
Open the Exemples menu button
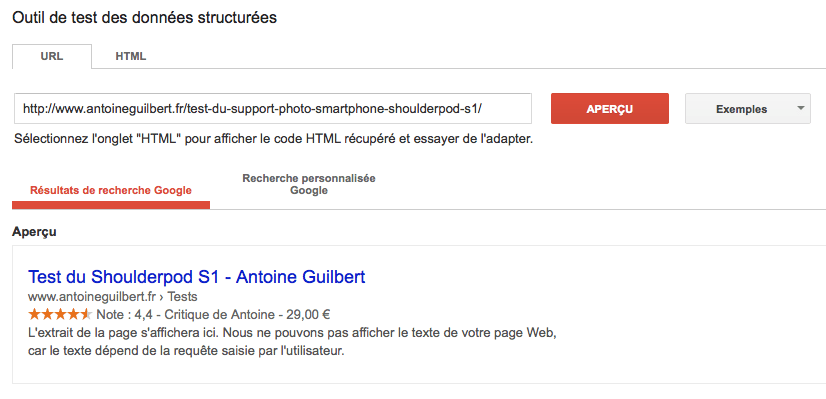click(x=748, y=109)
